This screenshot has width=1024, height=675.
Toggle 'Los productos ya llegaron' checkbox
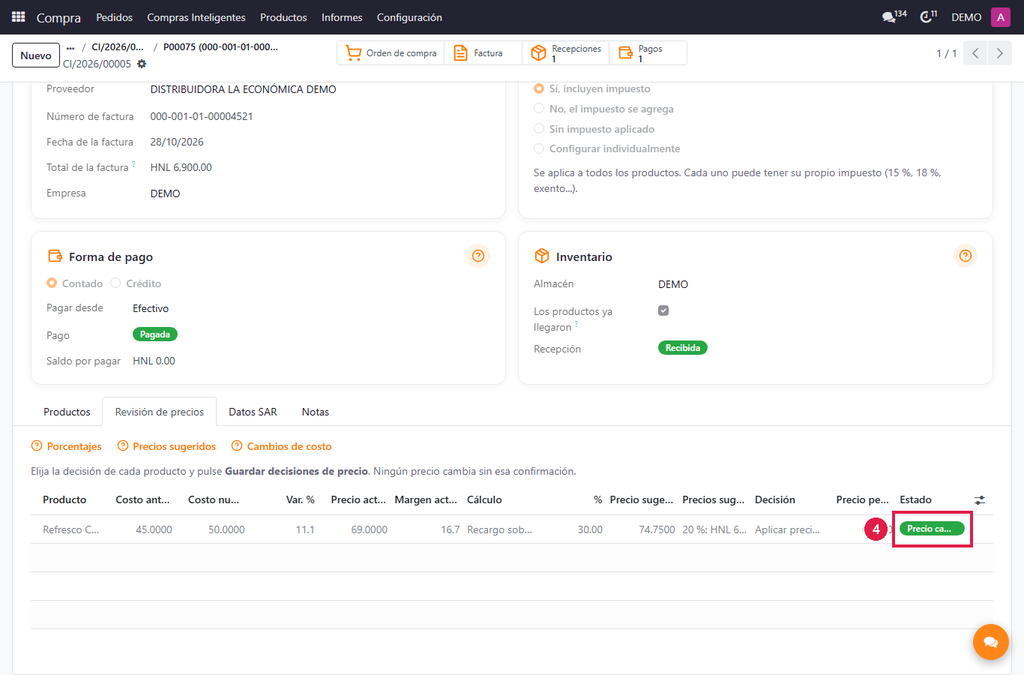[664, 311]
